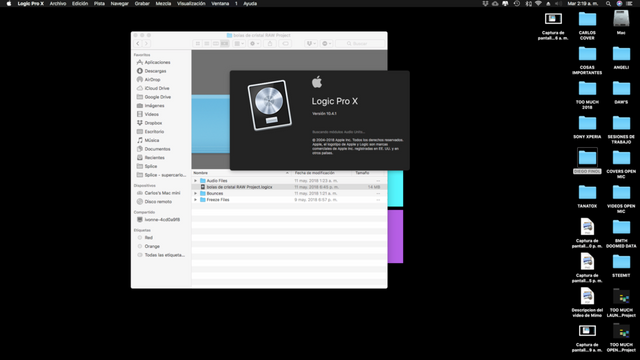
Task: Open Imágenes in Finder sidebar
Action: point(154,106)
